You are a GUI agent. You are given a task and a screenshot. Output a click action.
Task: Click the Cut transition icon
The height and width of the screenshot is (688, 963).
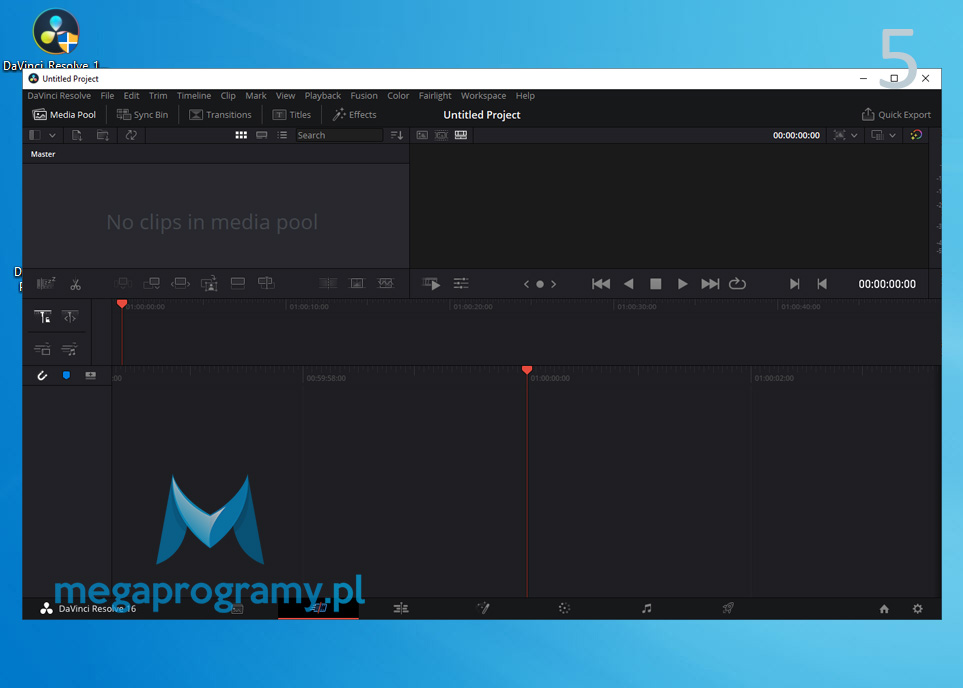click(328, 283)
